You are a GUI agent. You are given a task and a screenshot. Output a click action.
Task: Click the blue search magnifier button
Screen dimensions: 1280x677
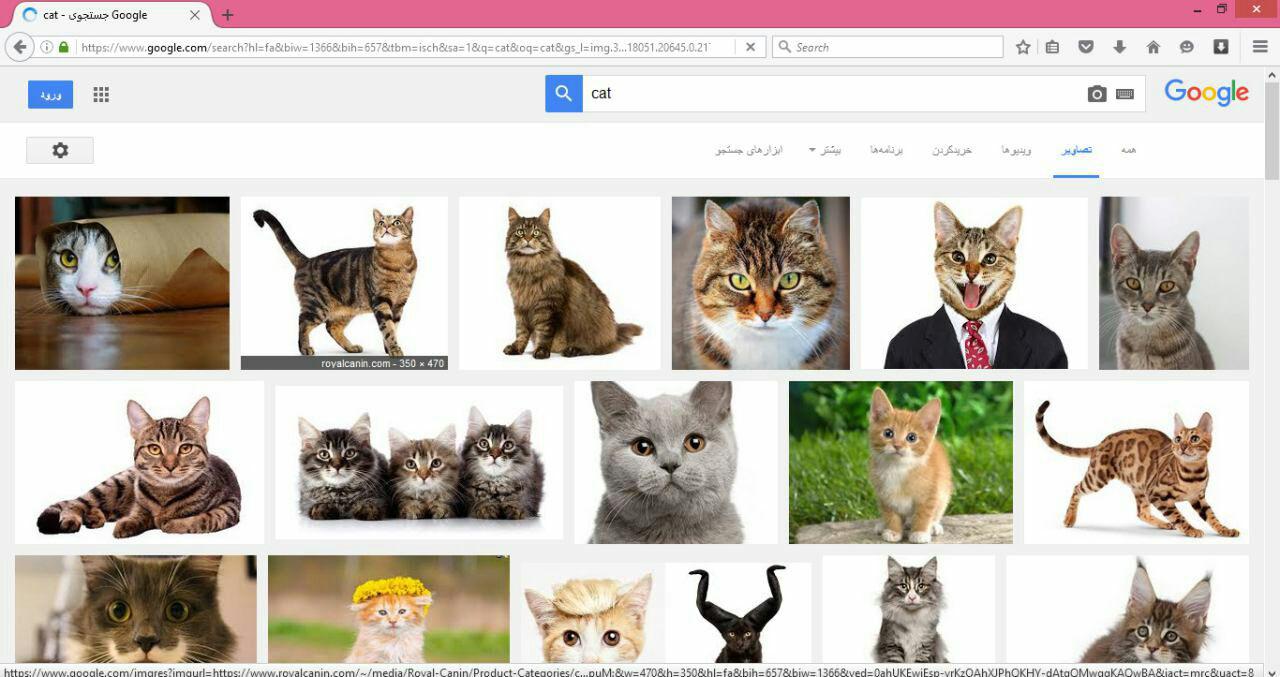[564, 94]
